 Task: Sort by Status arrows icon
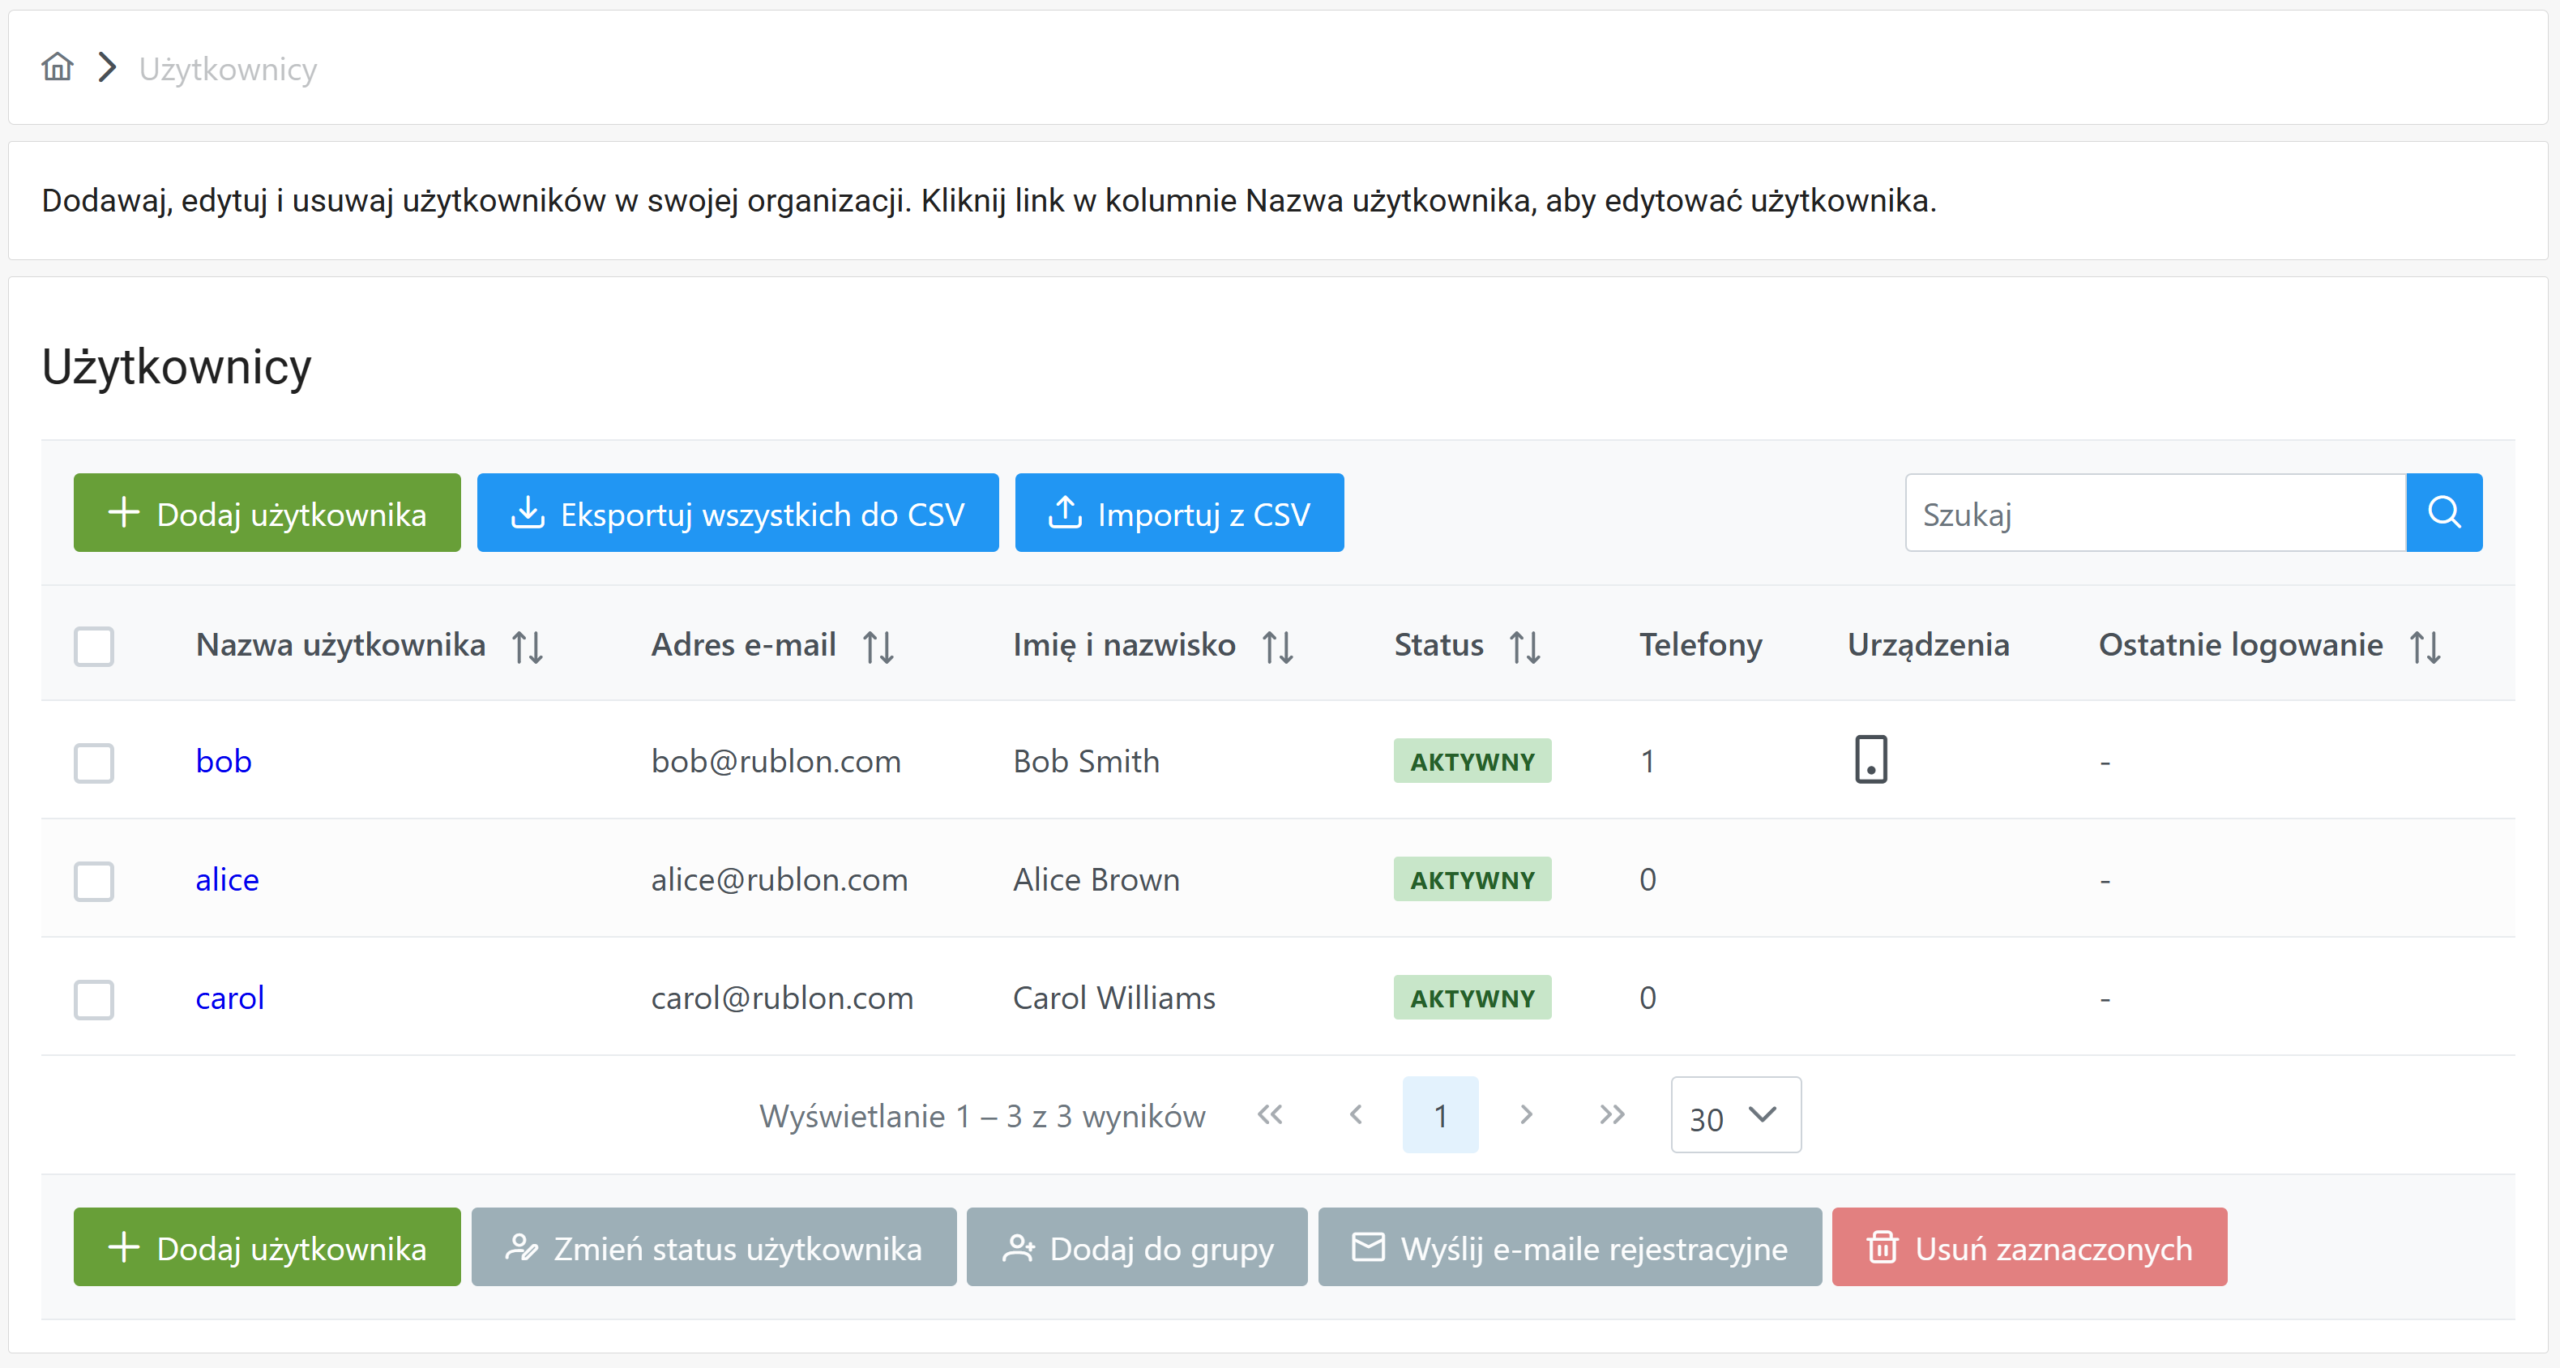[1524, 646]
